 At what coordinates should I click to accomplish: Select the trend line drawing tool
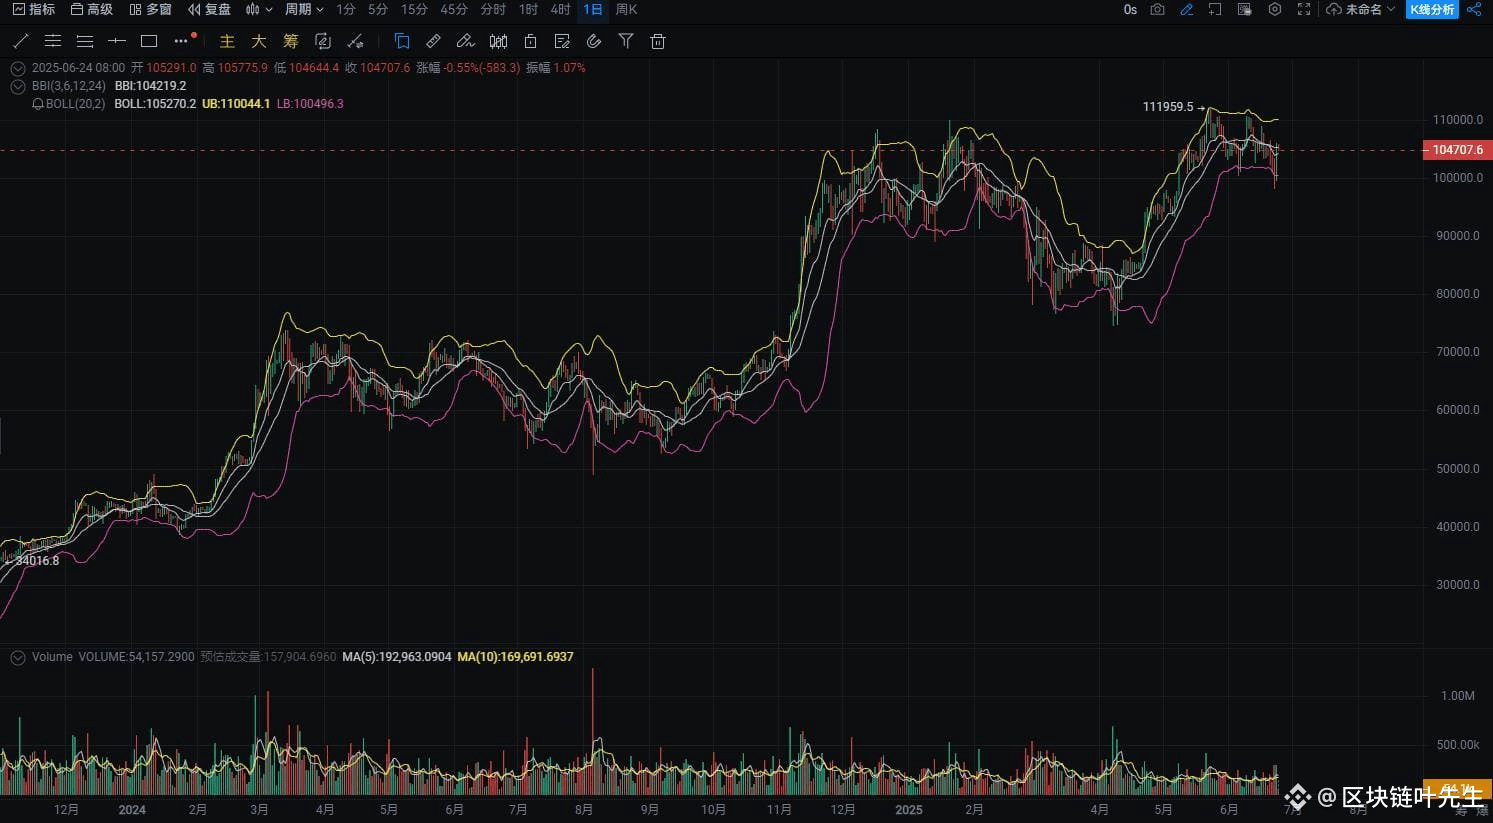[20, 41]
